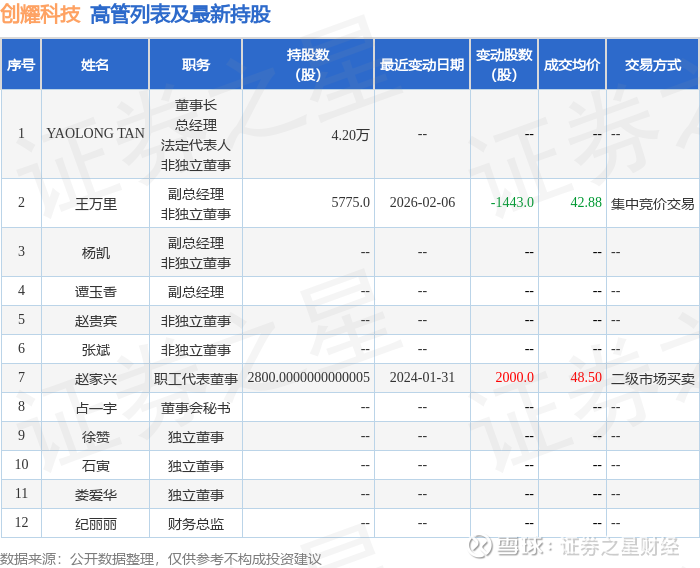Select the name 王万里
700x568 pixels.
tap(96, 204)
